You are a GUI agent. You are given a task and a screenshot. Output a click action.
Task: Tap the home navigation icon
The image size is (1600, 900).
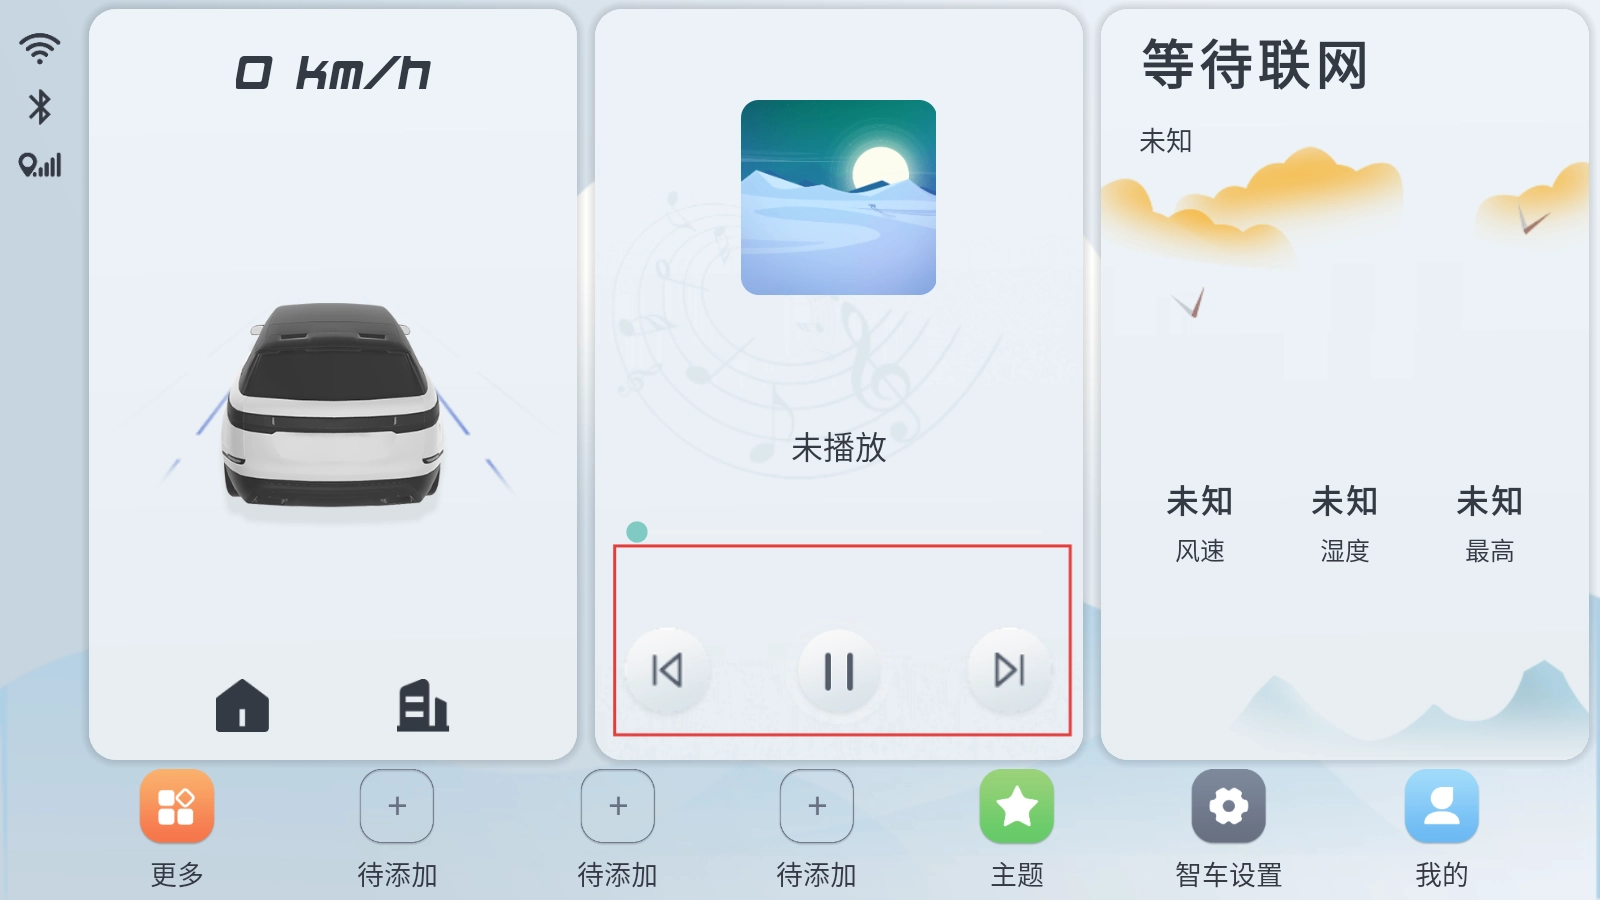pos(242,706)
